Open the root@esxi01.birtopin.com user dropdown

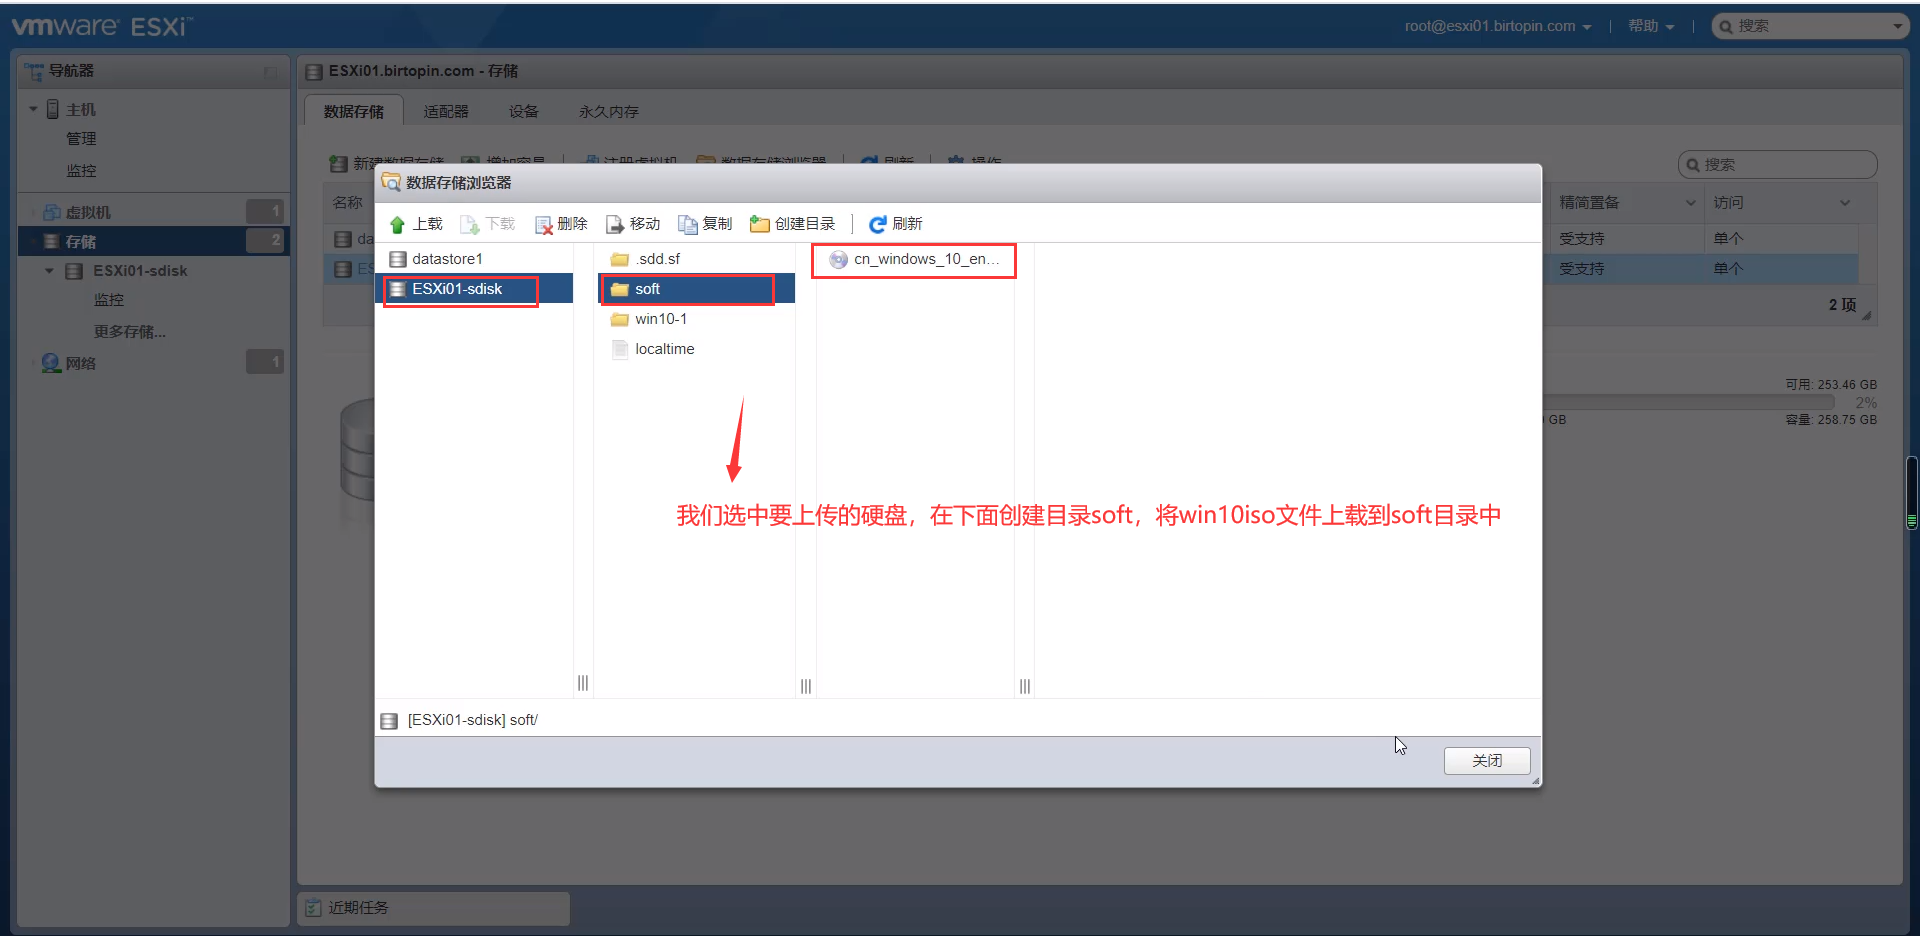pos(1497,26)
